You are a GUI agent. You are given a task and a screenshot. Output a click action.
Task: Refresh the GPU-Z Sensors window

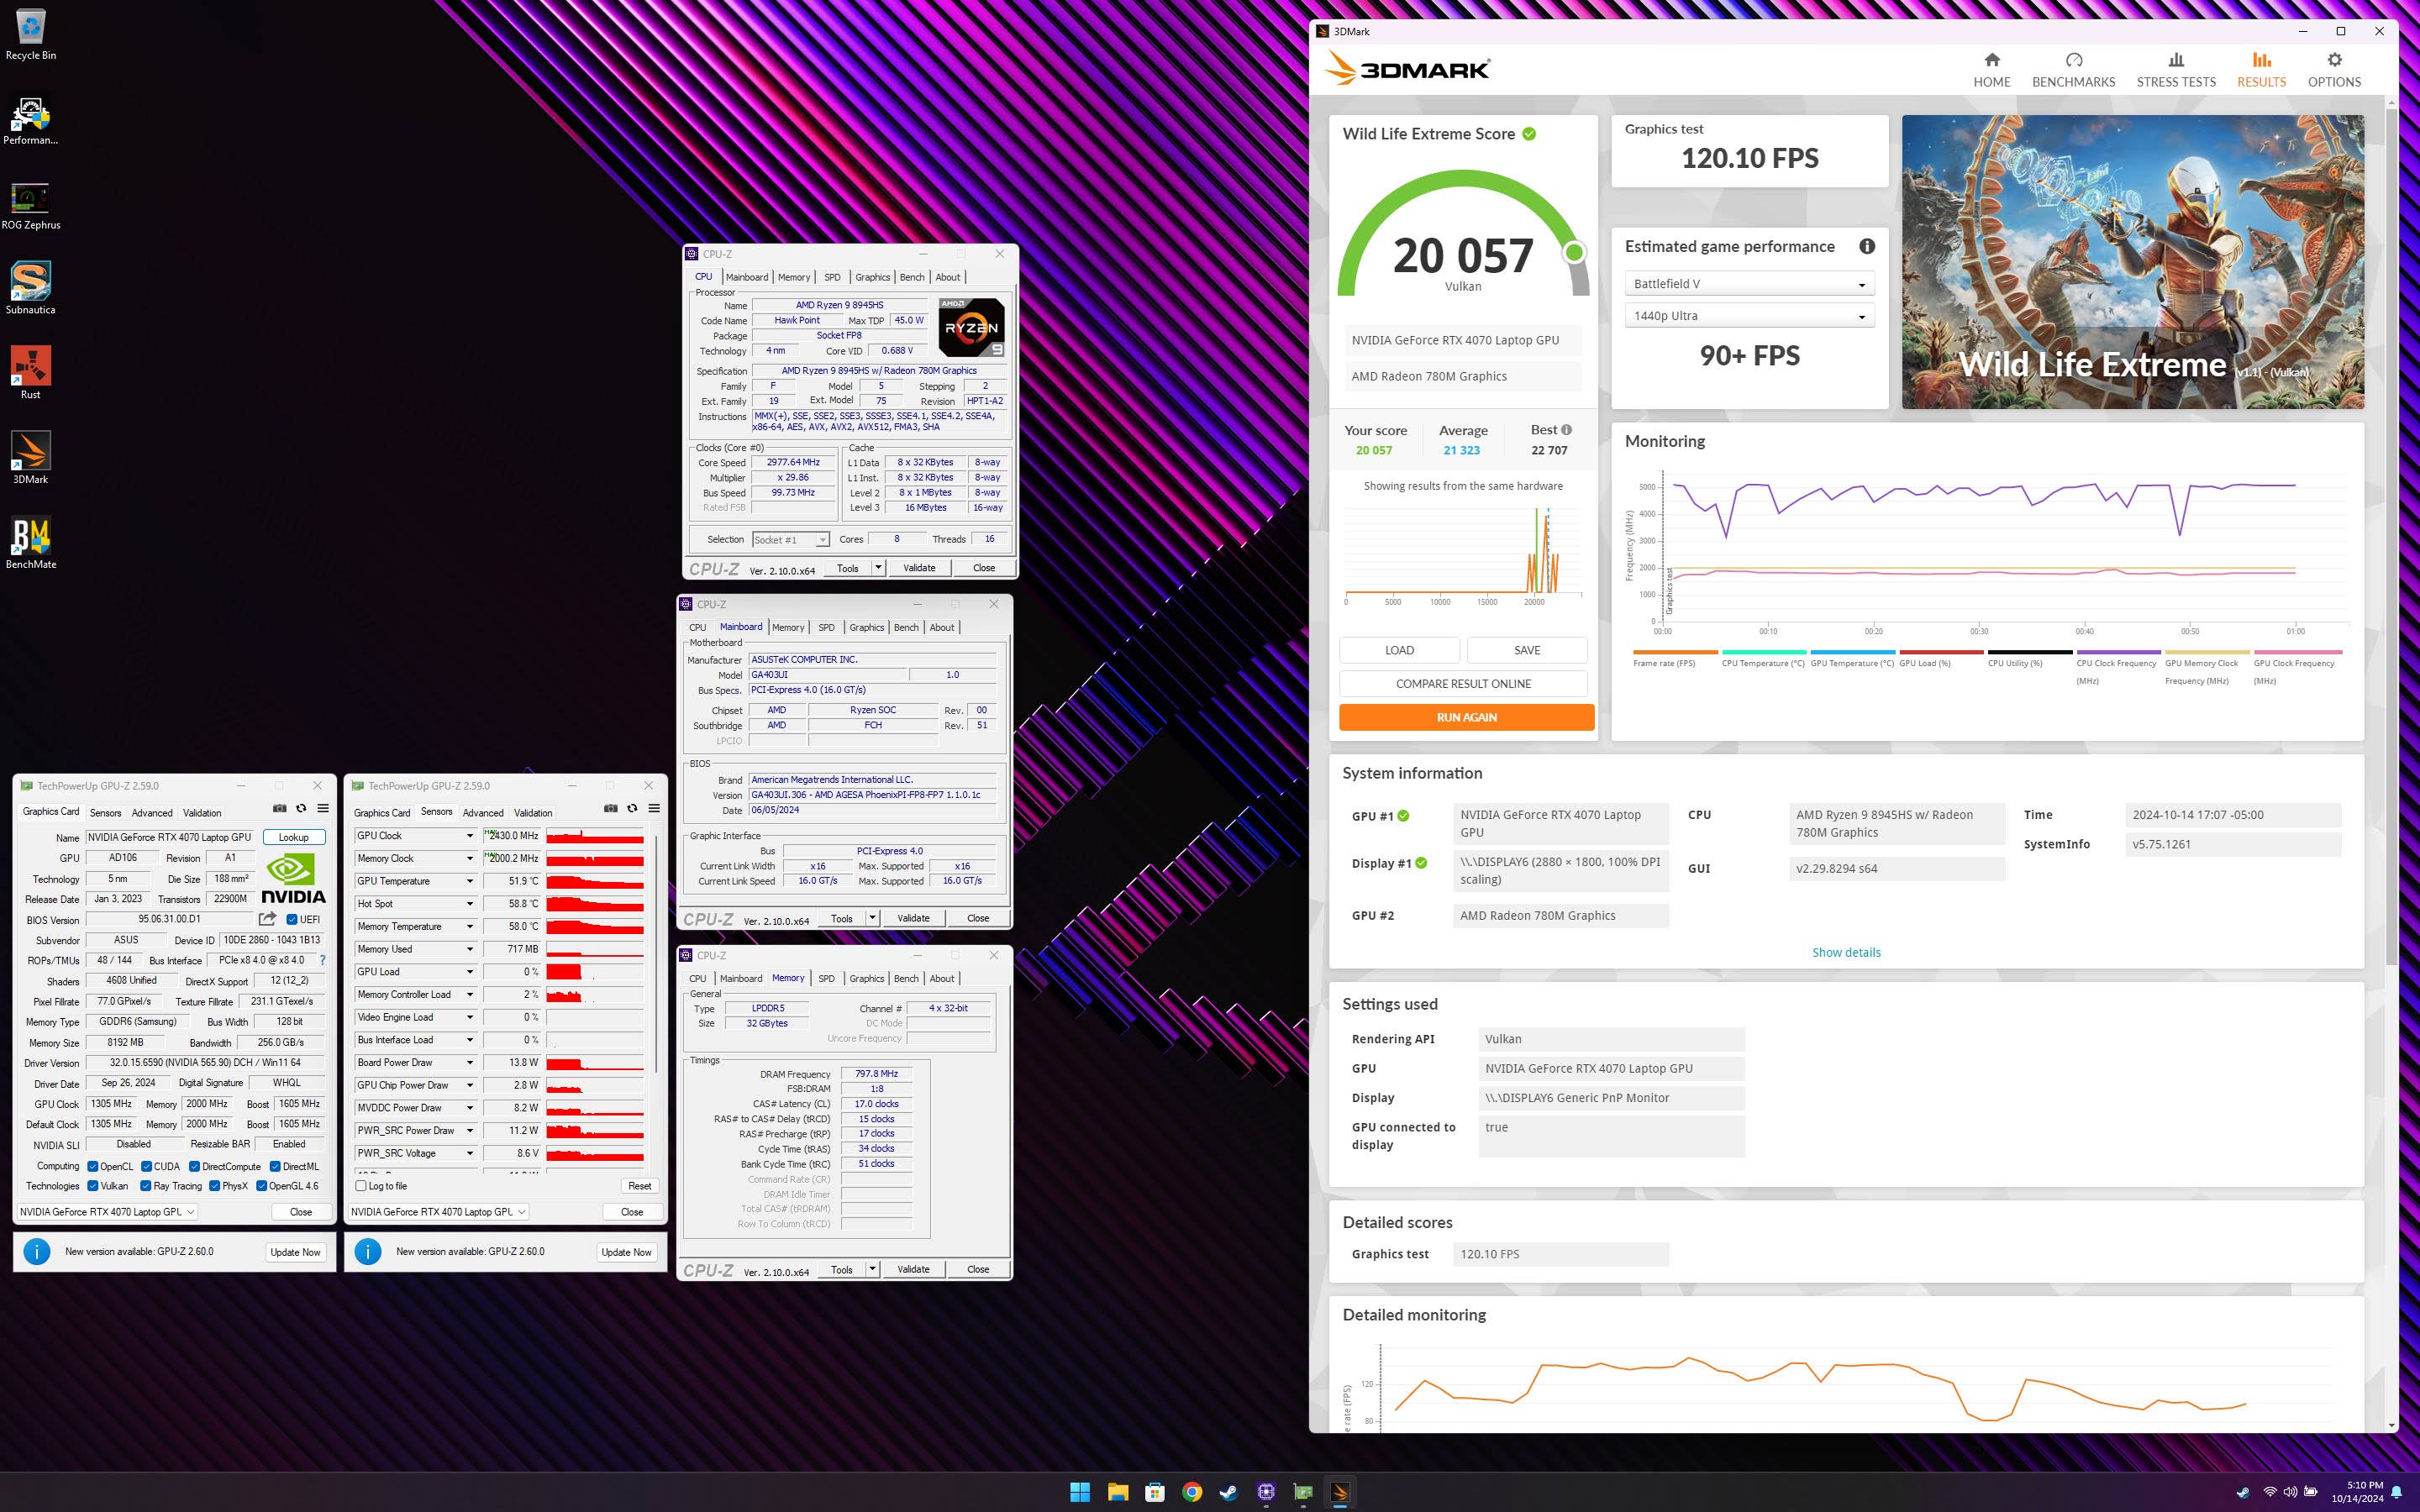pyautogui.click(x=632, y=808)
